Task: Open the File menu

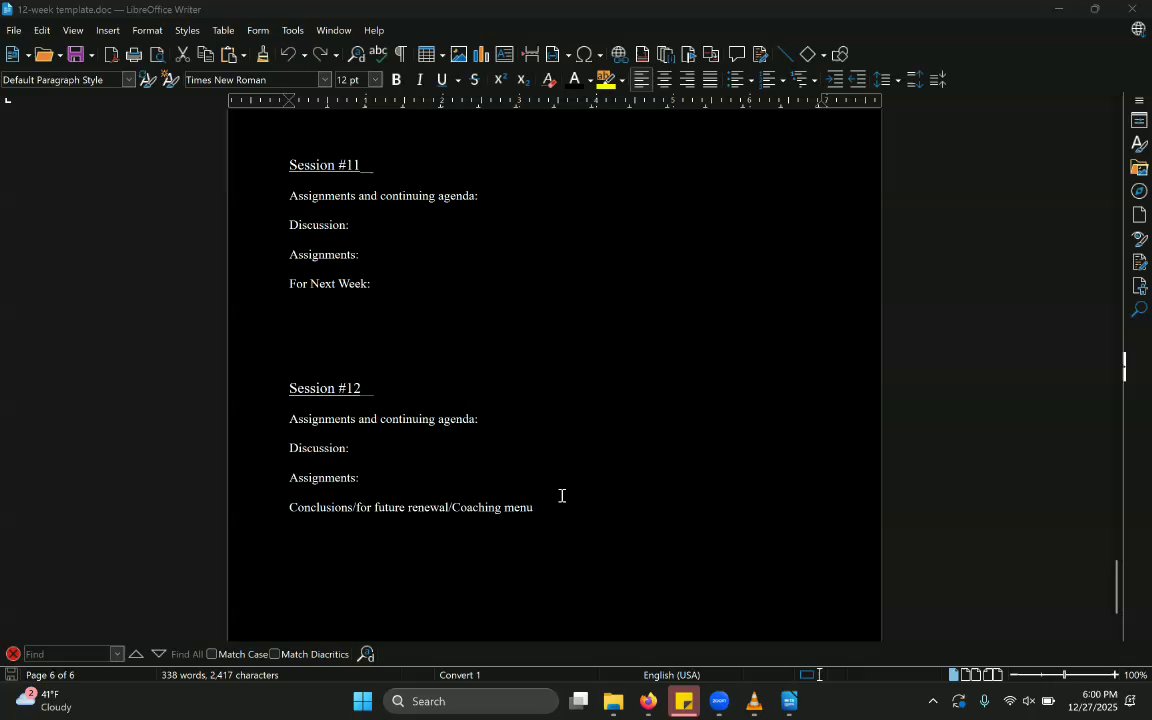Action: 13,30
